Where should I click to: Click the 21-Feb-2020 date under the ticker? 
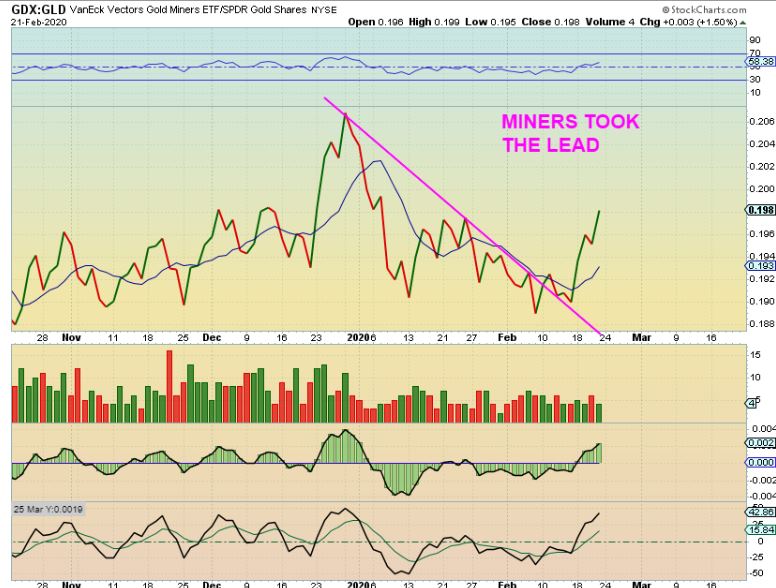pos(39,22)
